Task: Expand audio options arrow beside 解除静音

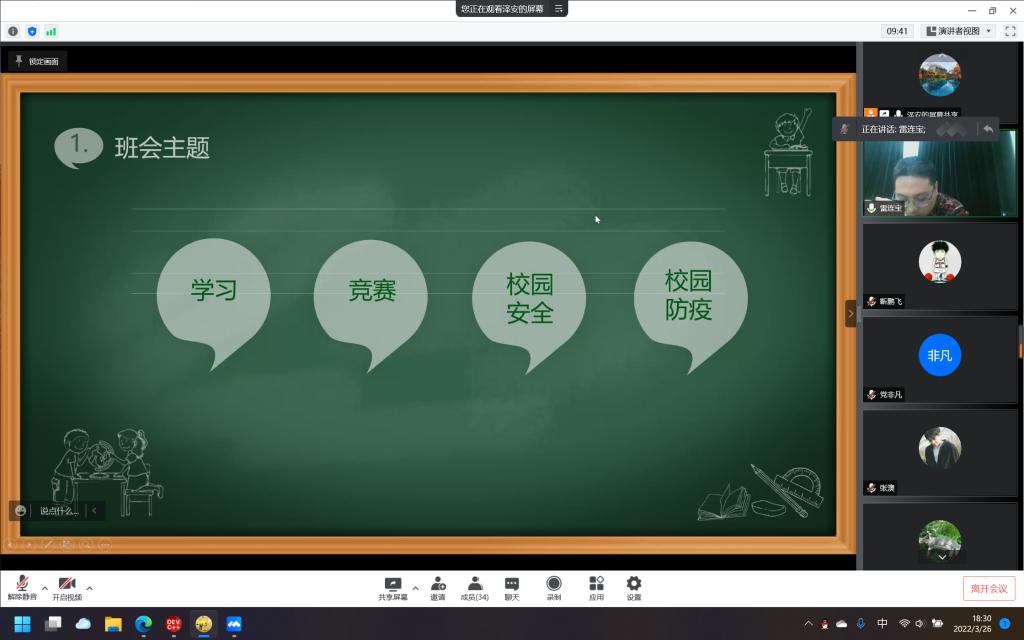Action: [44, 588]
